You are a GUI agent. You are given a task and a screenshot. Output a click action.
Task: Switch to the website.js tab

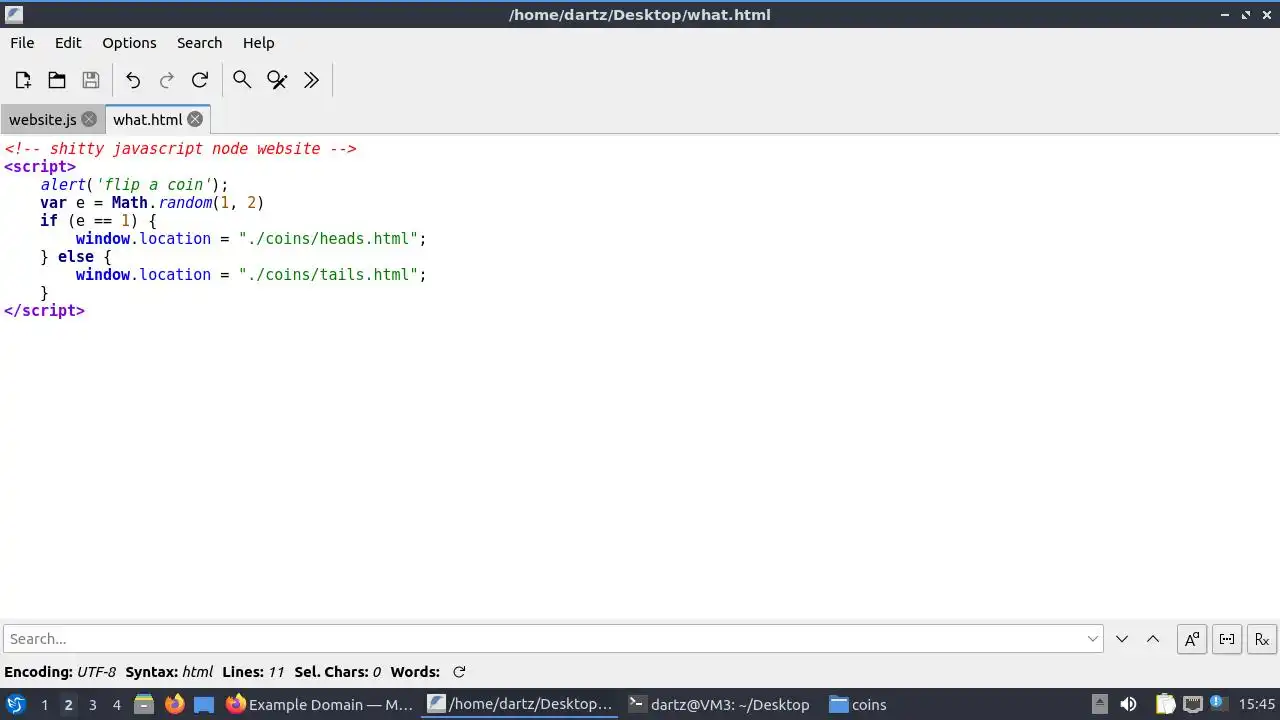[x=42, y=119]
